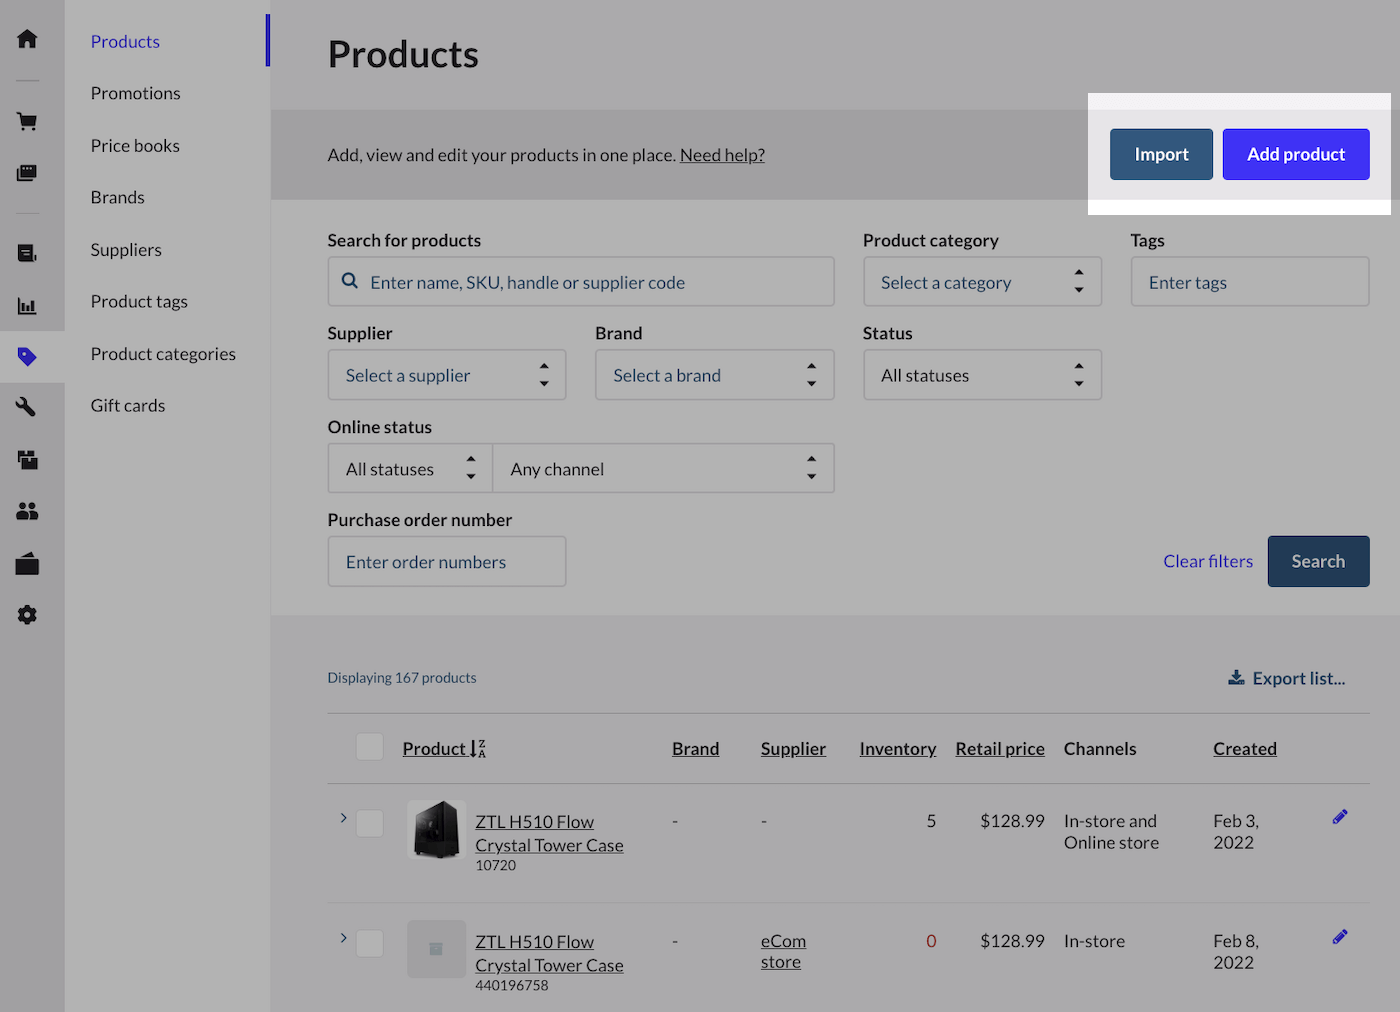Image resolution: width=1400 pixels, height=1012 pixels.
Task: Open the customers people icon
Action: point(27,511)
